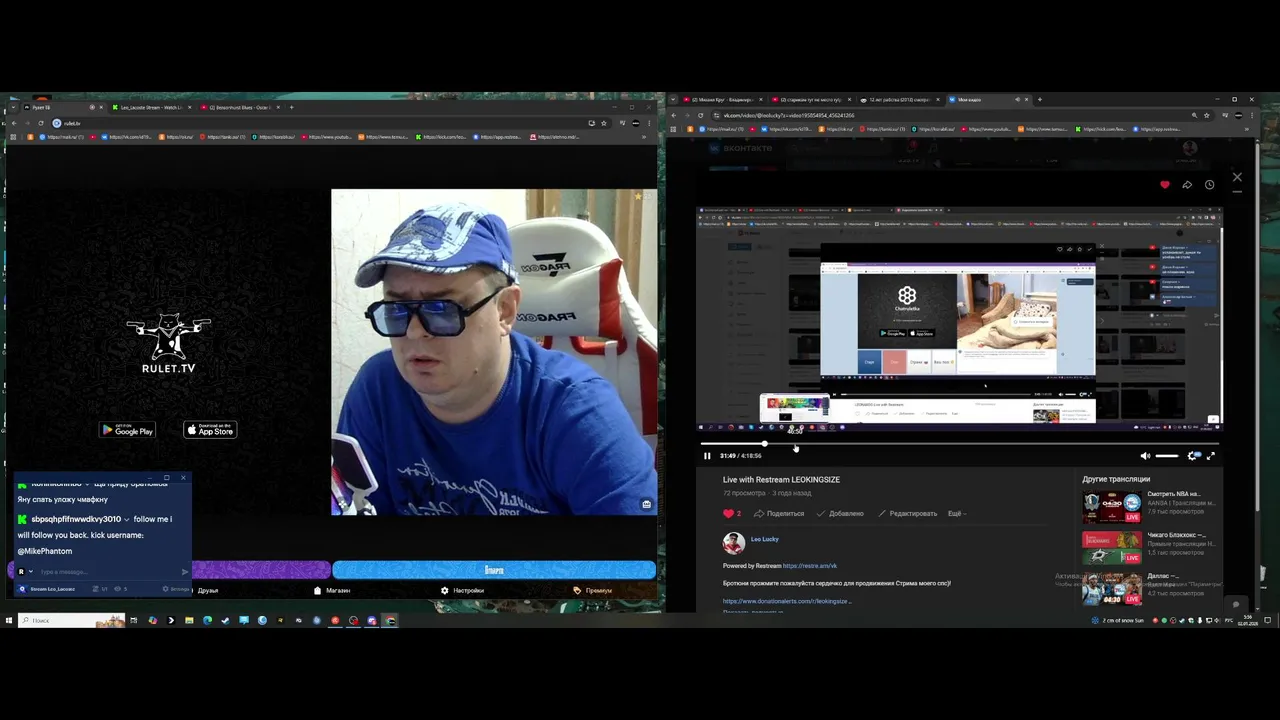1280x720 pixels.
Task: Open Windows Start menu
Action: 9,620
